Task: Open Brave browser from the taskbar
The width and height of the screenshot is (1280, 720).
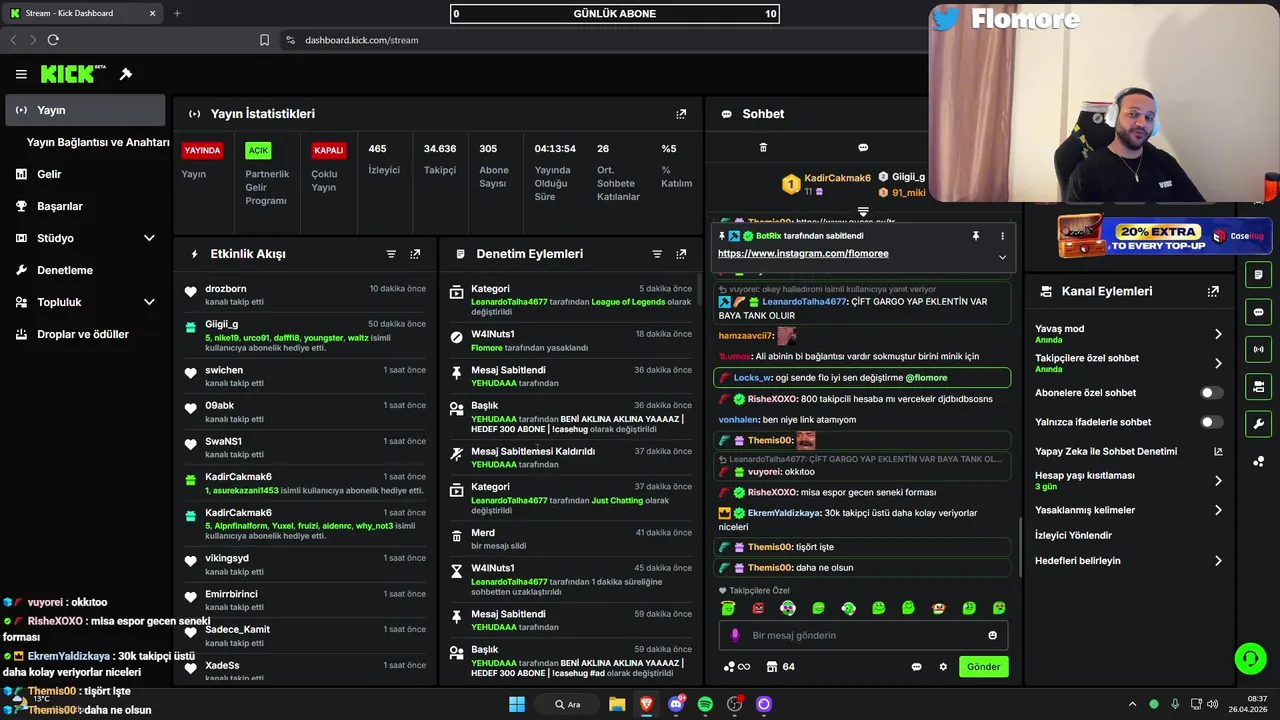Action: [x=646, y=704]
